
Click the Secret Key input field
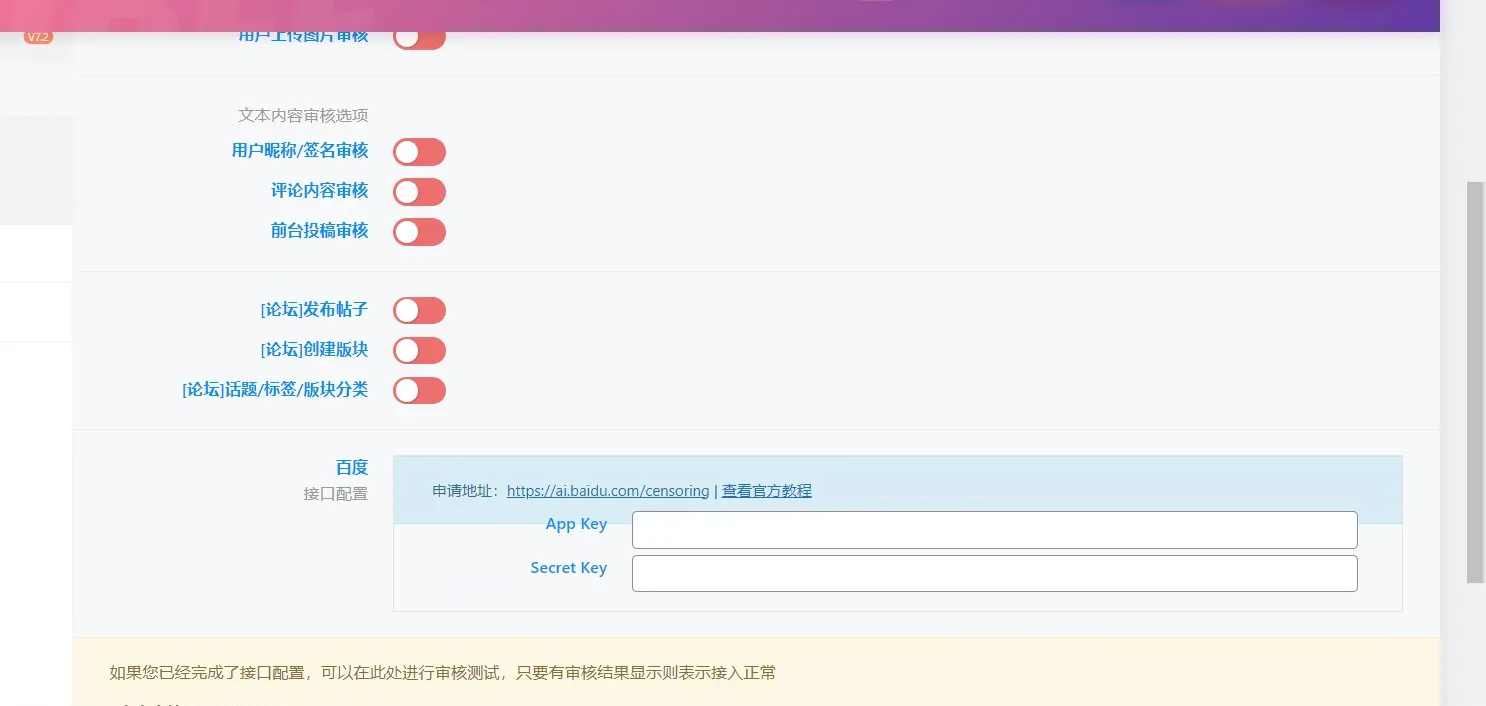click(995, 573)
